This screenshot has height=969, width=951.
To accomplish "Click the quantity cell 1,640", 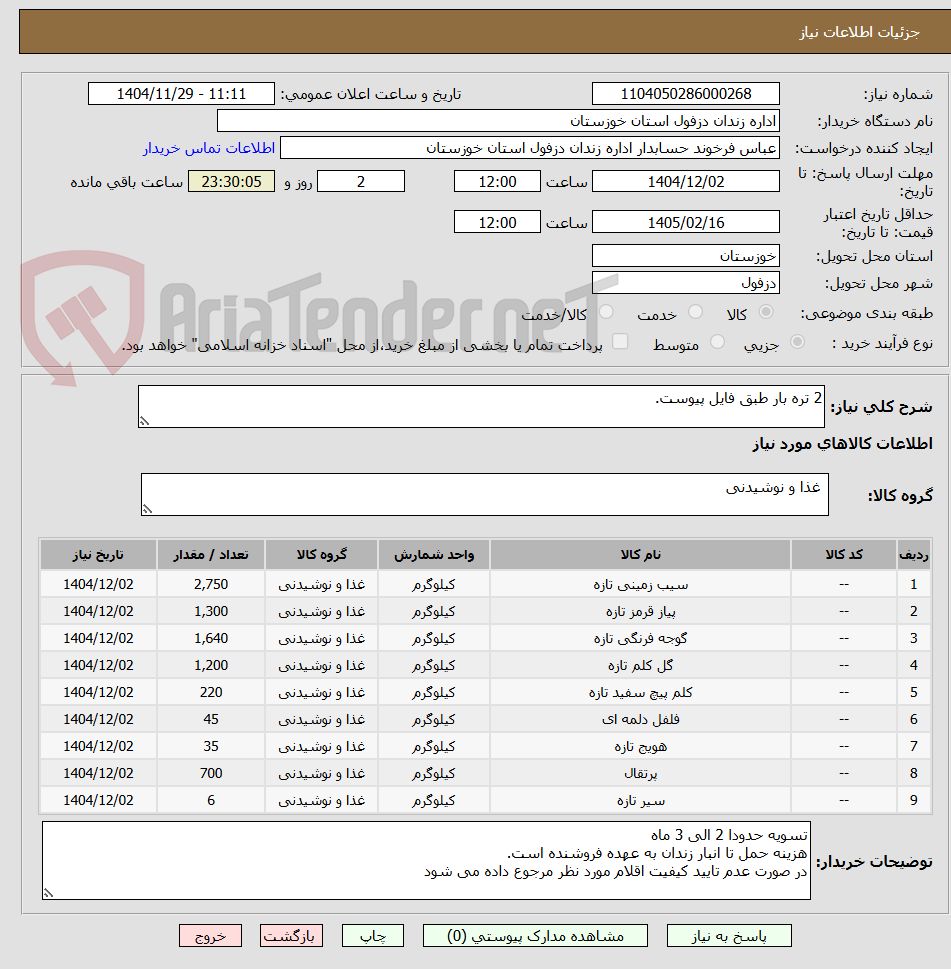I will (211, 638).
